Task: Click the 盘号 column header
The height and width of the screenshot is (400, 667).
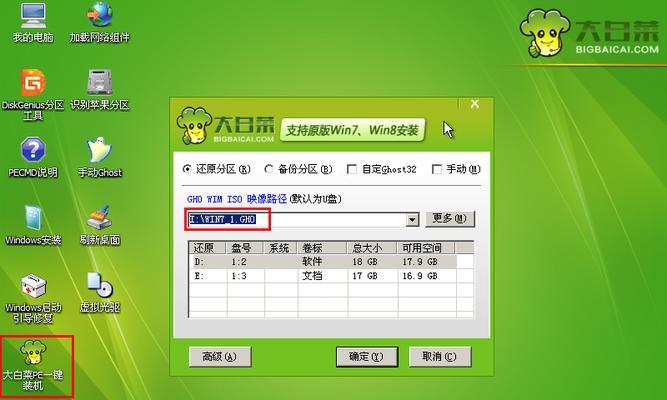Action: tap(245, 248)
